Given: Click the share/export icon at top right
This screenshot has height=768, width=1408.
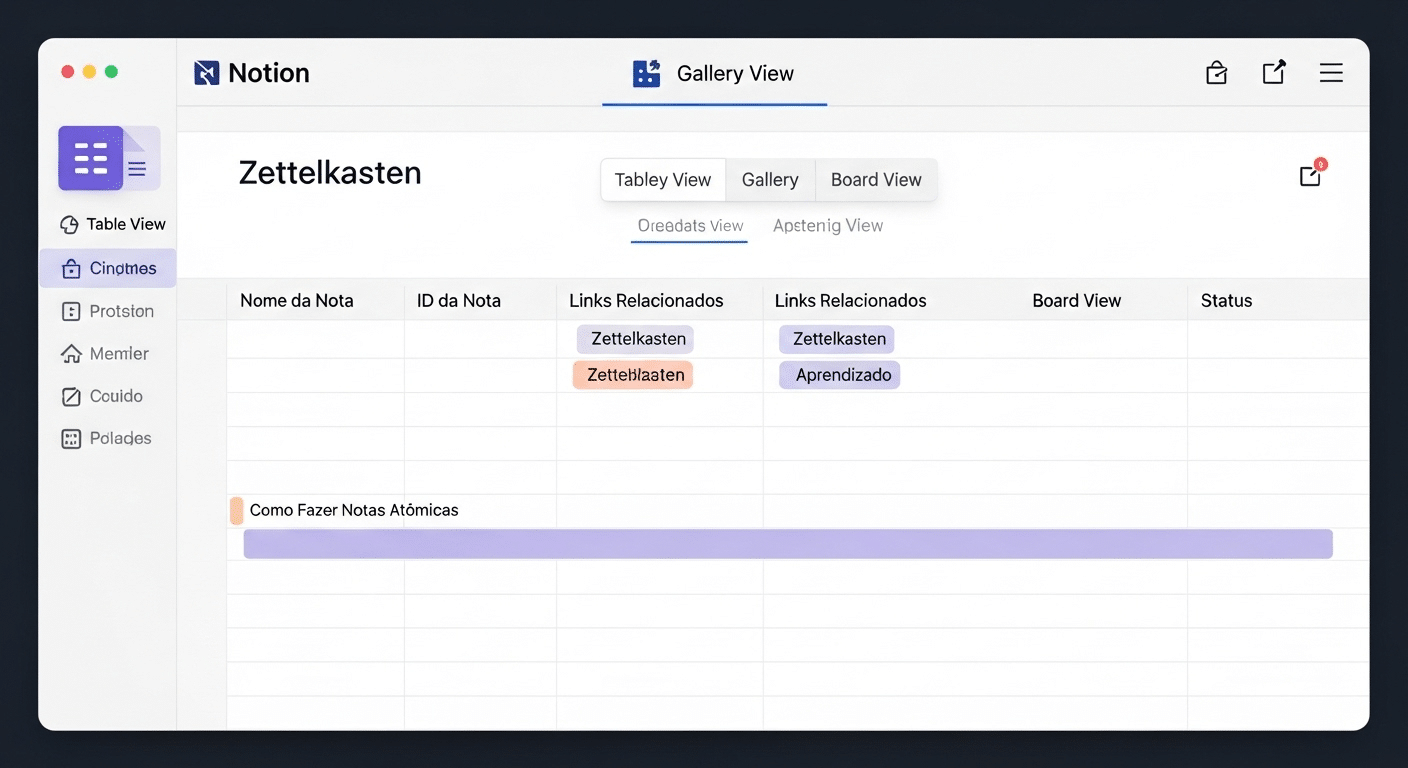Looking at the screenshot, I should [1273, 72].
